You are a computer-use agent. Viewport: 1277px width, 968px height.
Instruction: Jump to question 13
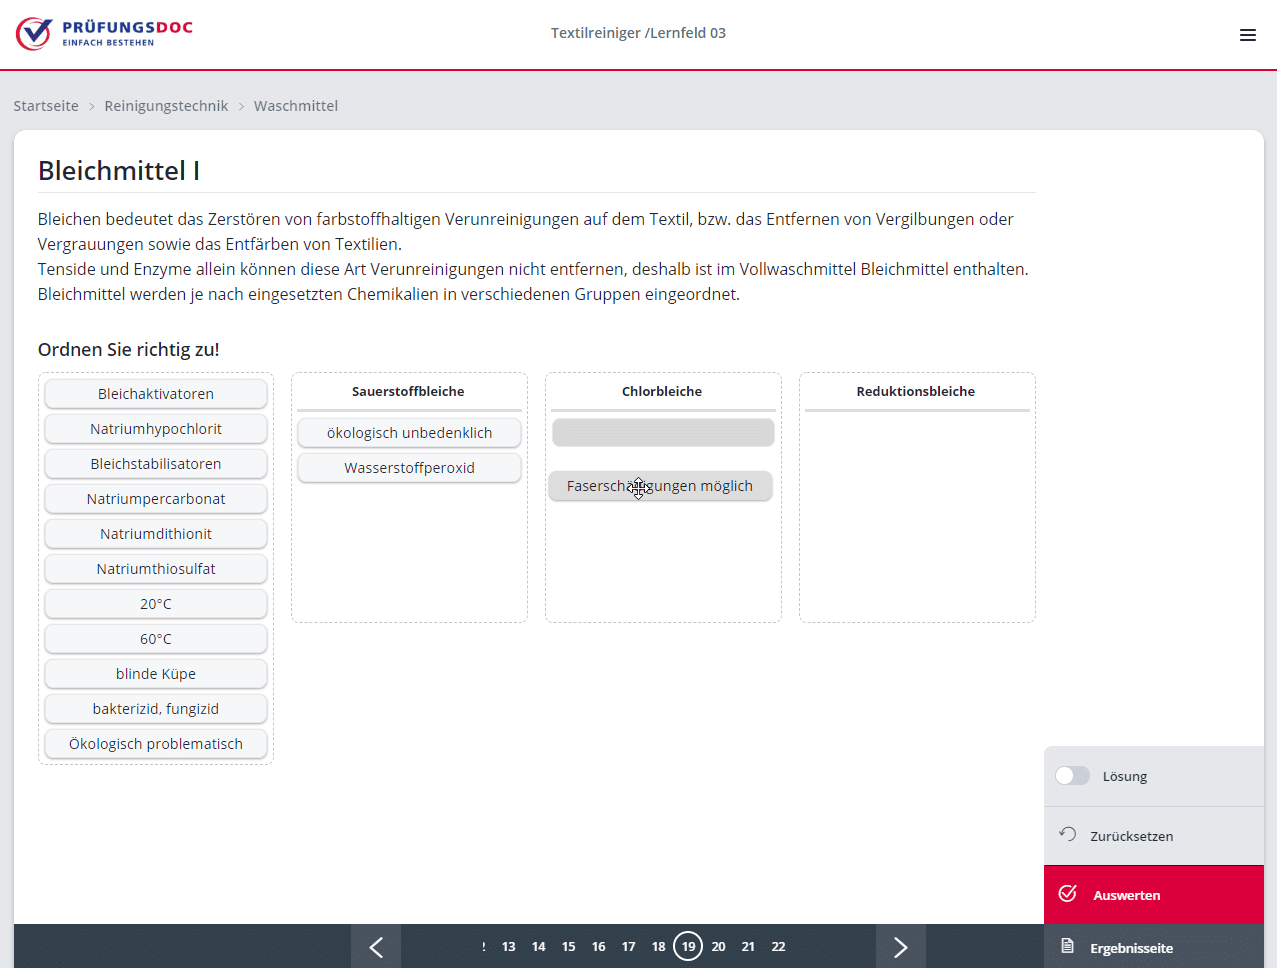click(508, 947)
